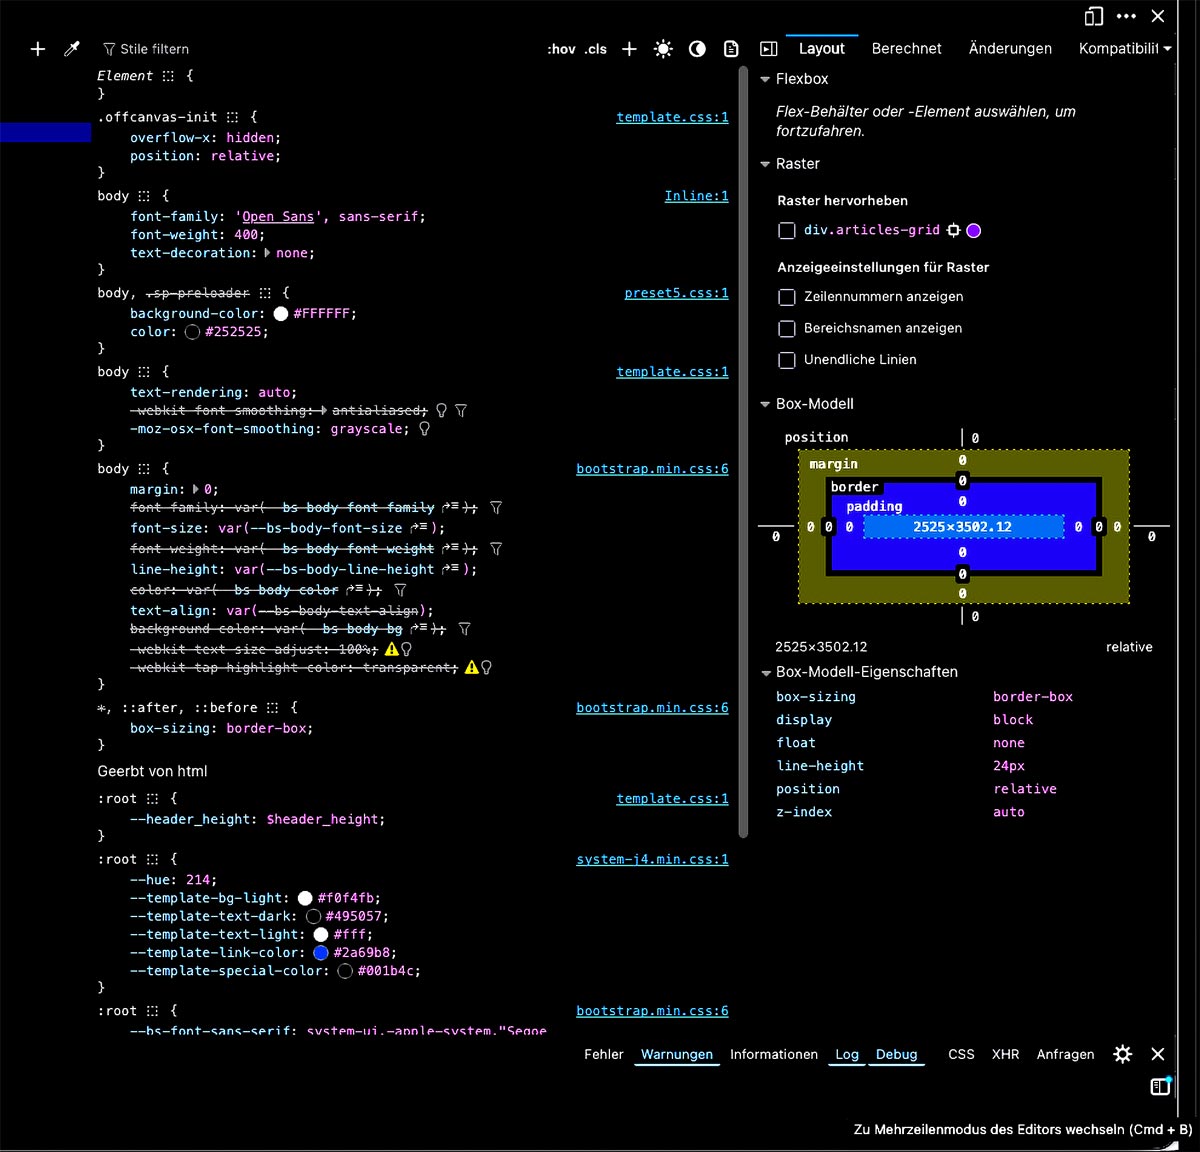Enable the div.articles-grid overlay checkbox
1200x1152 pixels.
[787, 231]
